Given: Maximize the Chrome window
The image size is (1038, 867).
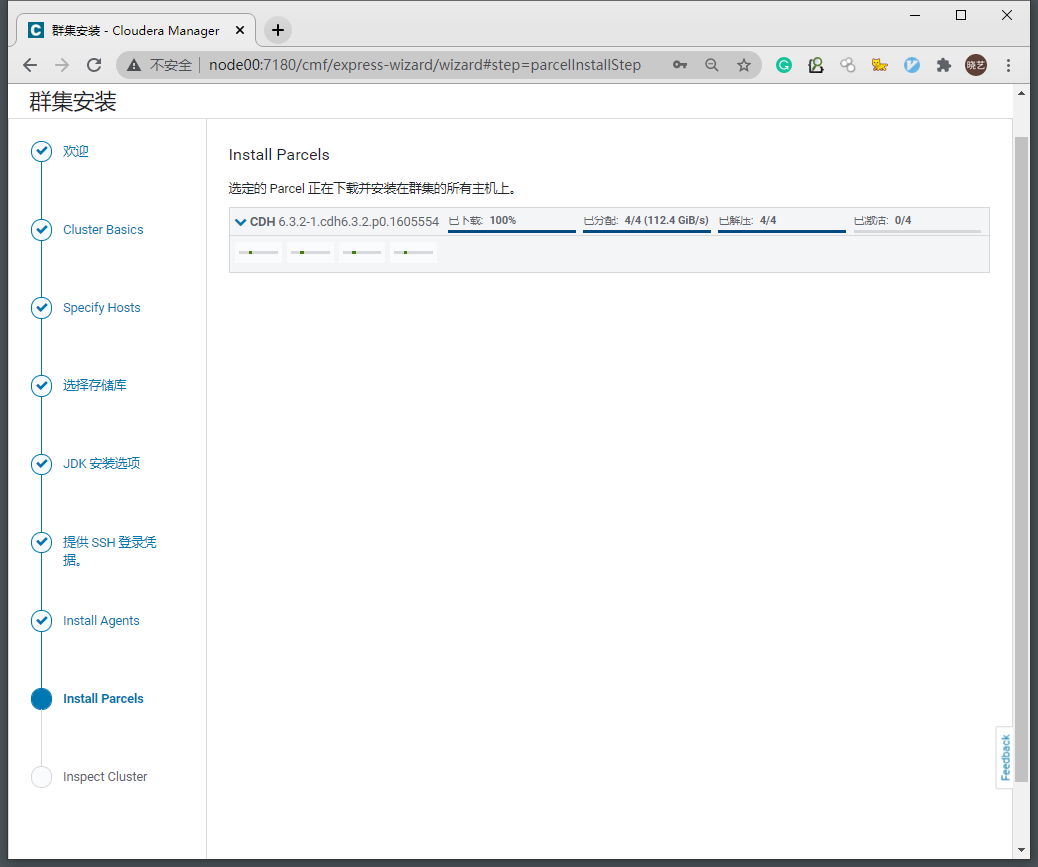Looking at the screenshot, I should (961, 15).
